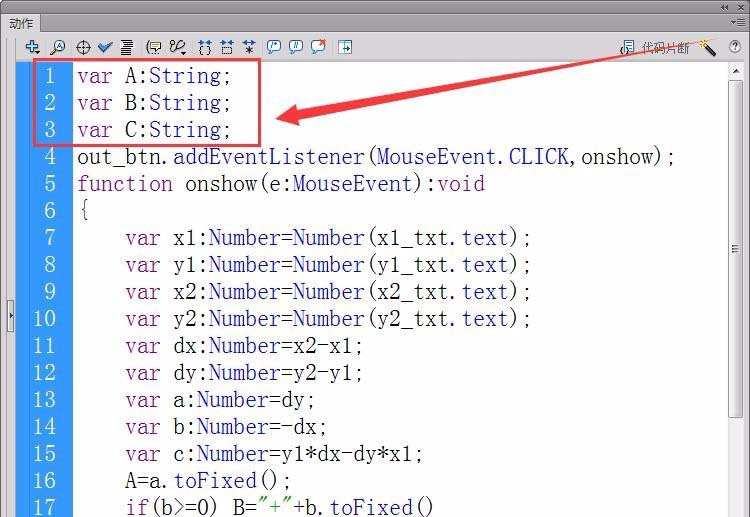Open the Help question mark icon
This screenshot has height=517, width=750.
(735, 46)
